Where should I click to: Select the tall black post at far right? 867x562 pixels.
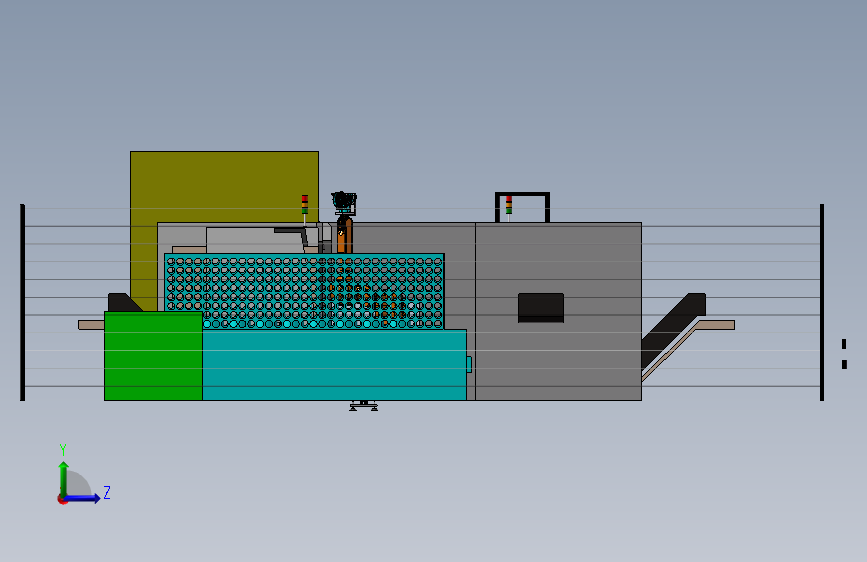[822, 302]
